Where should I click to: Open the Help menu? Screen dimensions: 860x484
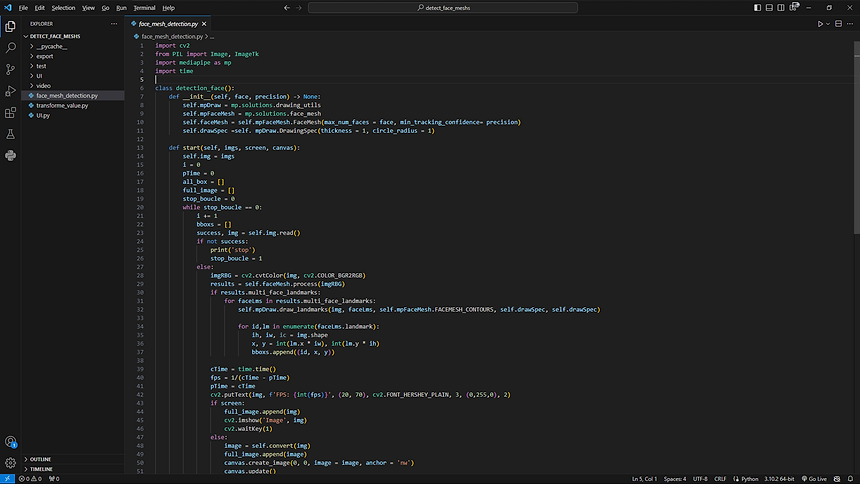pos(168,8)
